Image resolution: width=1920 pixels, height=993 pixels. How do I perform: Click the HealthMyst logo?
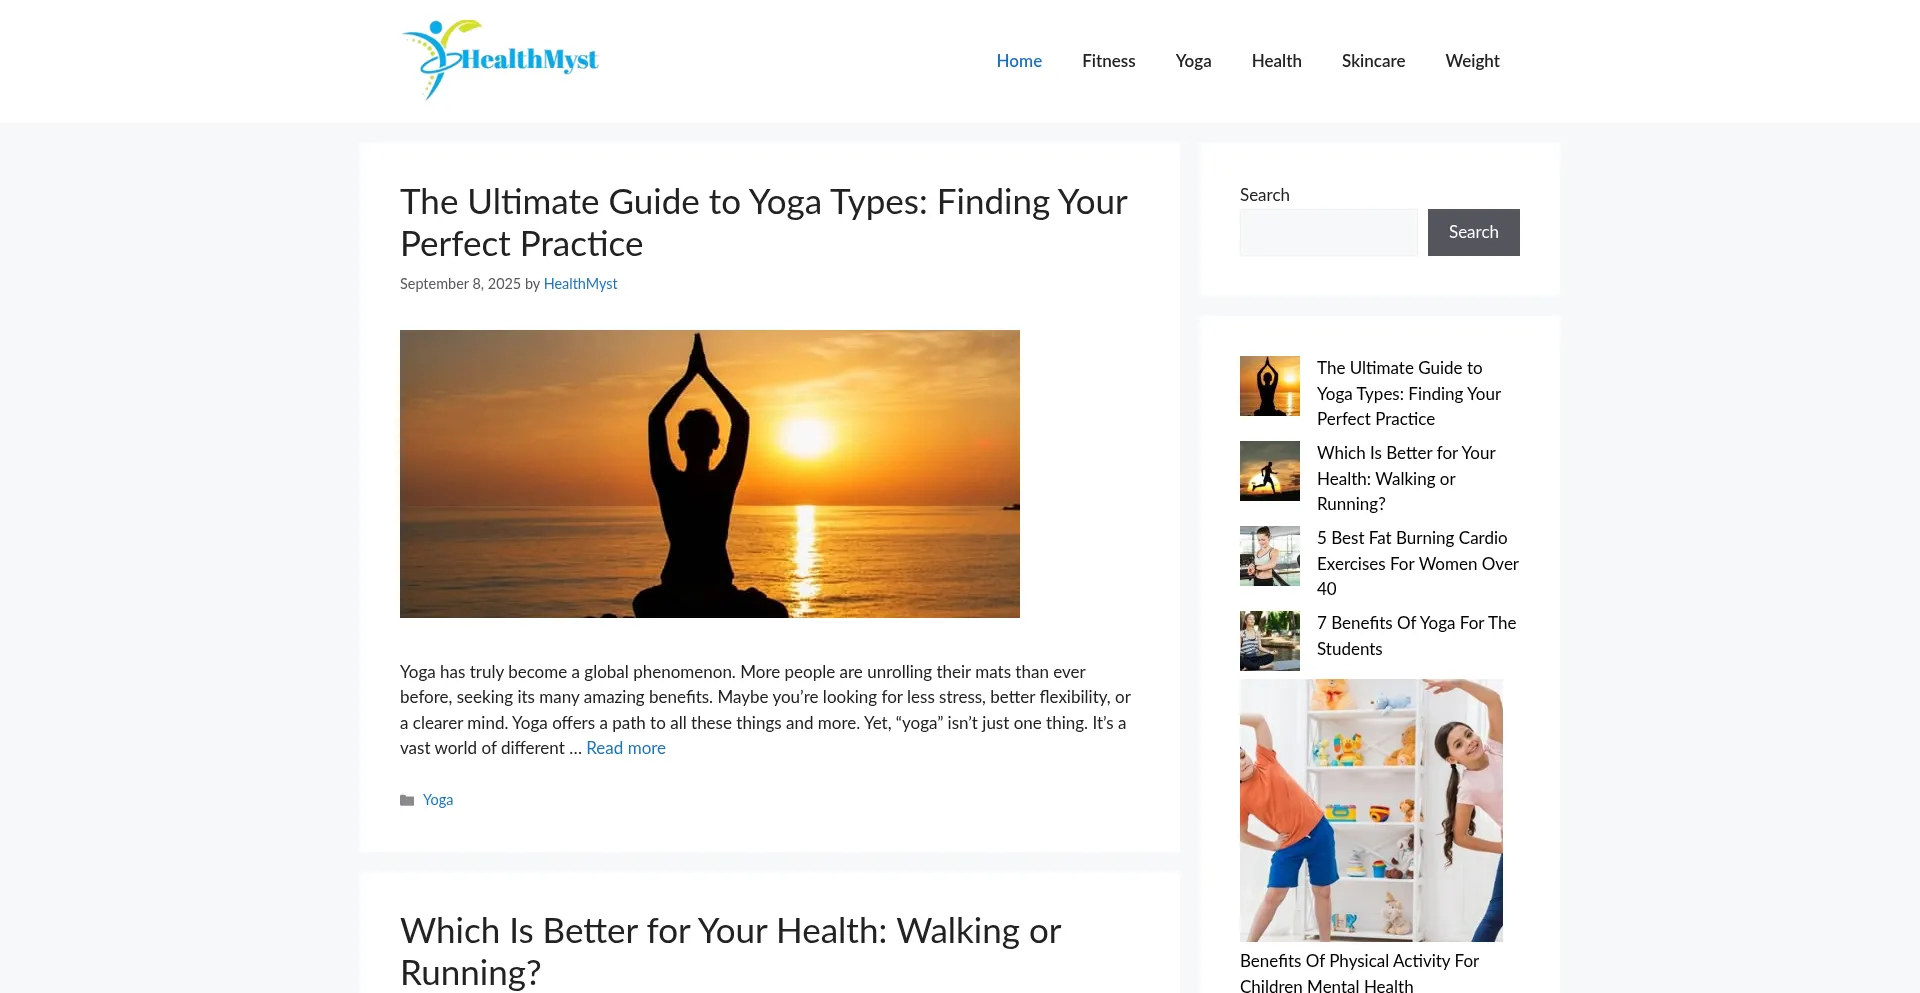[x=500, y=60]
